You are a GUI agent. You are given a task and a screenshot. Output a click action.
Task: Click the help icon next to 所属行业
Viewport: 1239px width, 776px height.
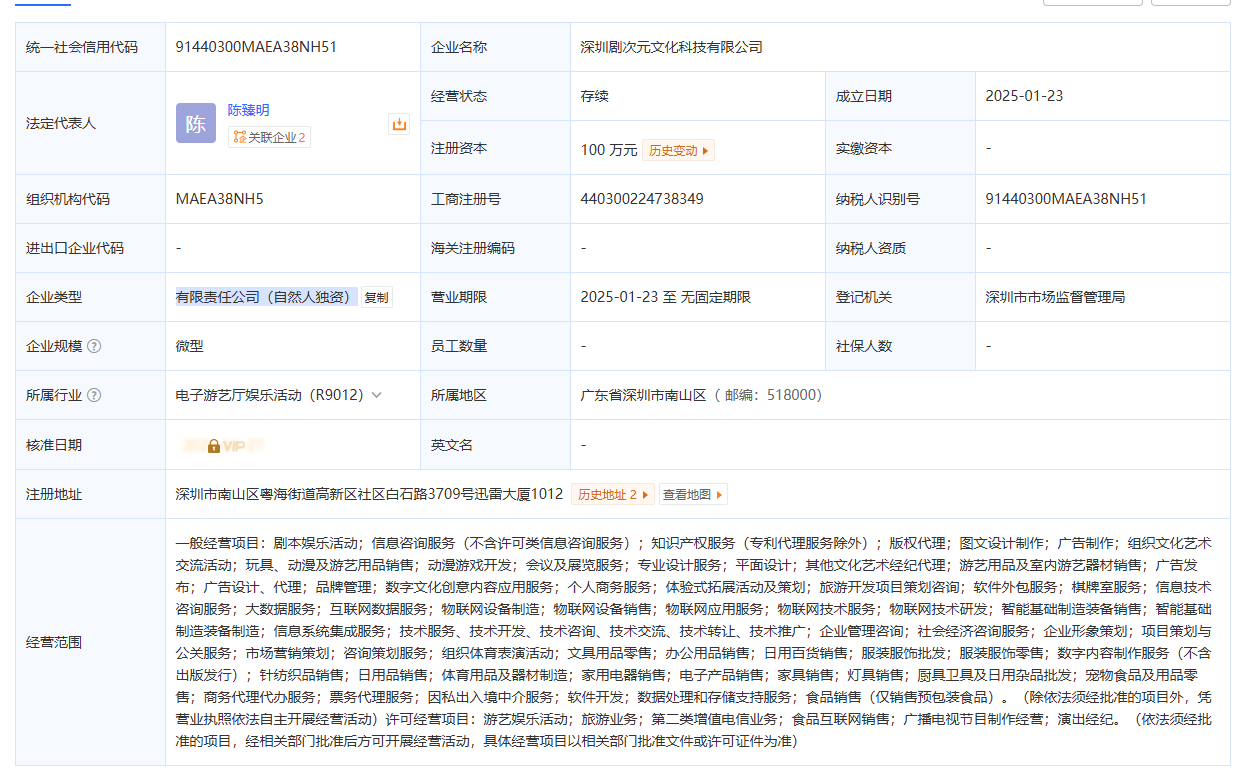pyautogui.click(x=94, y=395)
